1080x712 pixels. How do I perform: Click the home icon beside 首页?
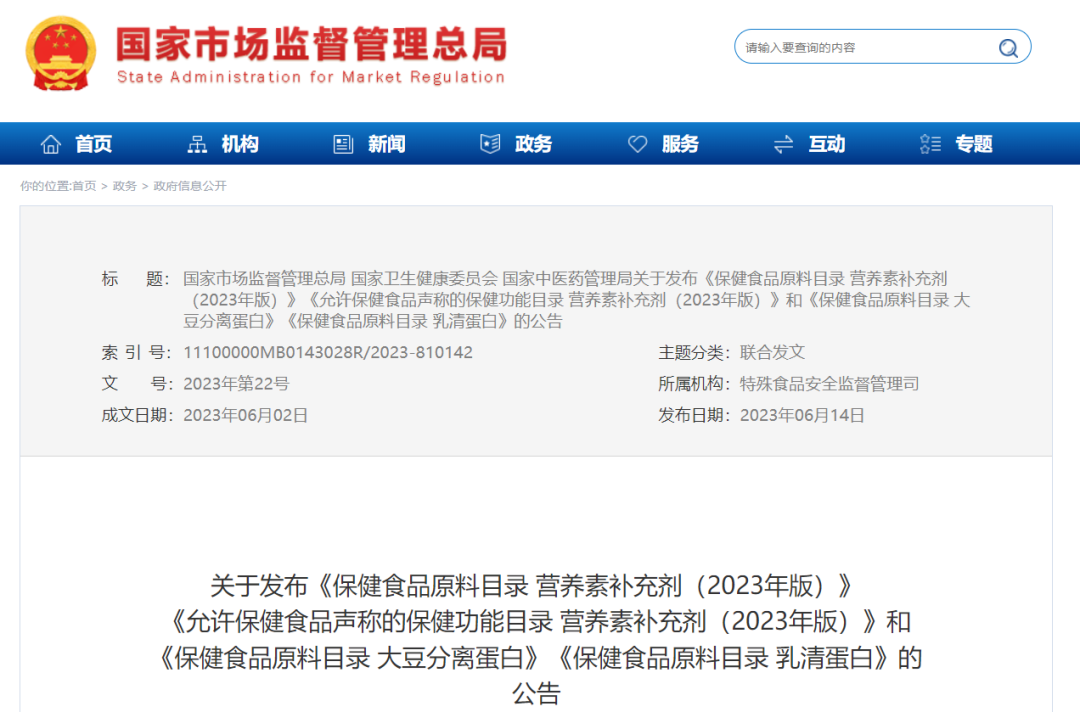pyautogui.click(x=50, y=144)
